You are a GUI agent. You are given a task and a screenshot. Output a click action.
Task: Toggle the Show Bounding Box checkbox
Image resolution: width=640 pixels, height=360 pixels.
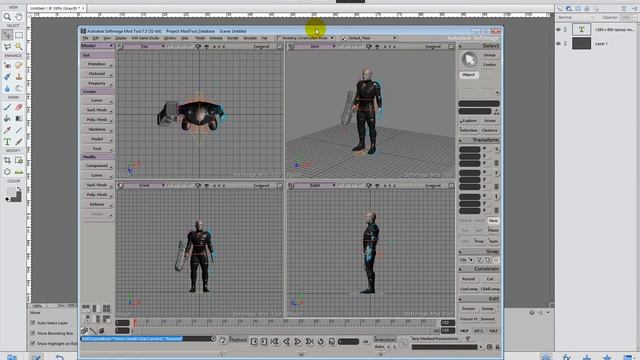(33, 333)
